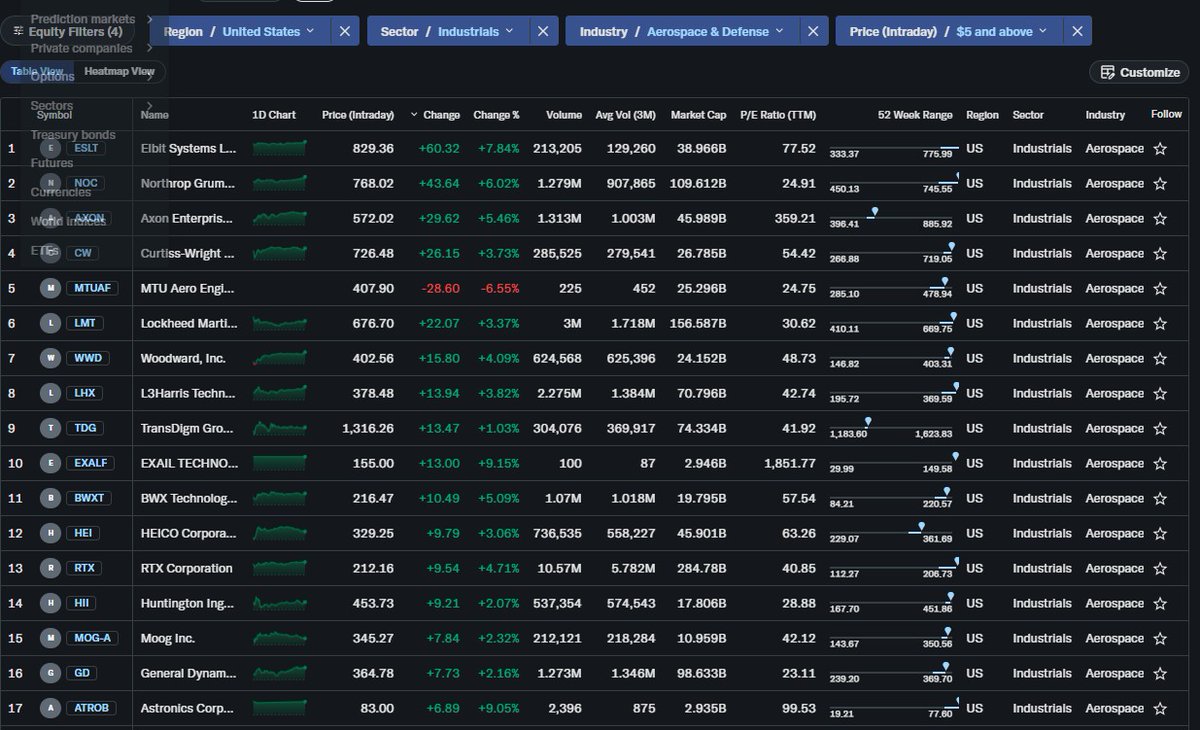The image size is (1200, 730).
Task: Follow L3Harris Technologies with its star
Action: coord(1160,393)
